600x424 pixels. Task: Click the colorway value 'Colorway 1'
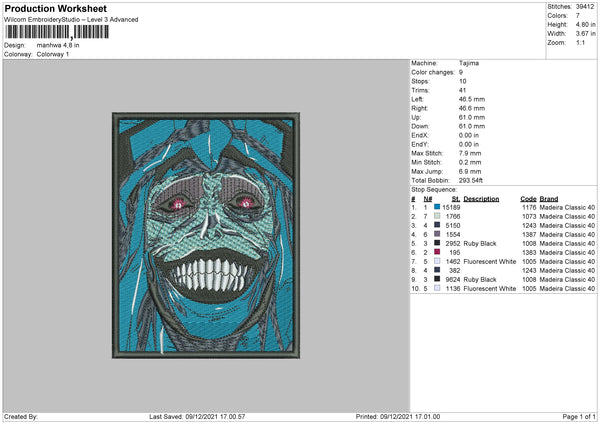pyautogui.click(x=53, y=54)
